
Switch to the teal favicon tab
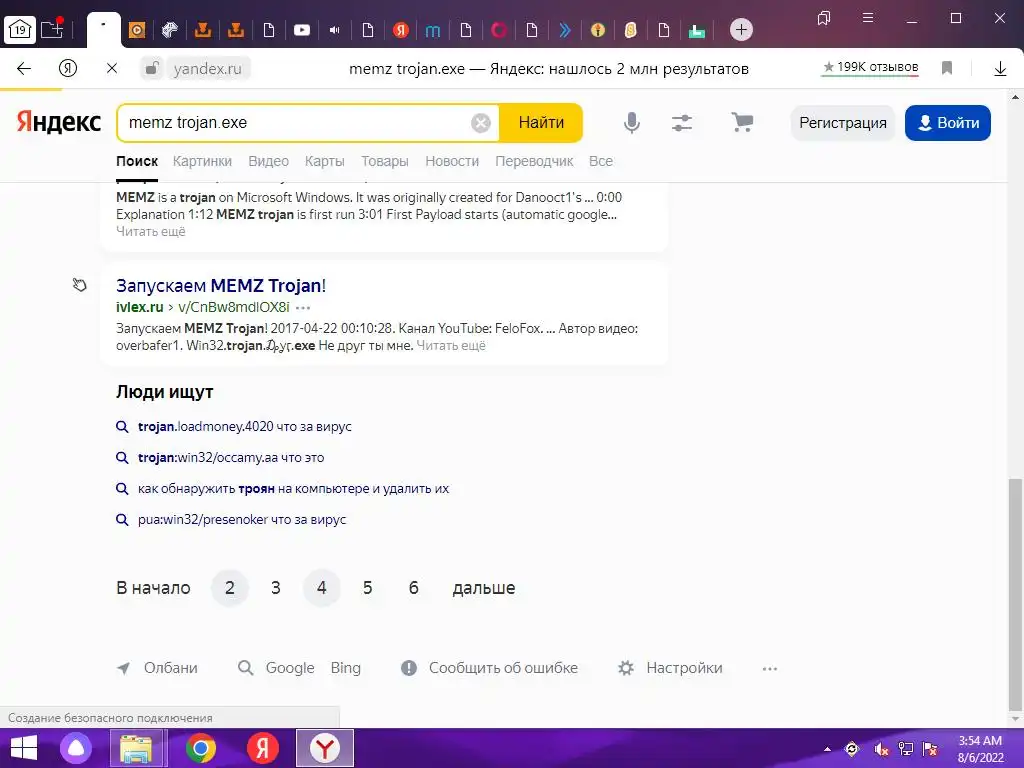click(x=696, y=30)
